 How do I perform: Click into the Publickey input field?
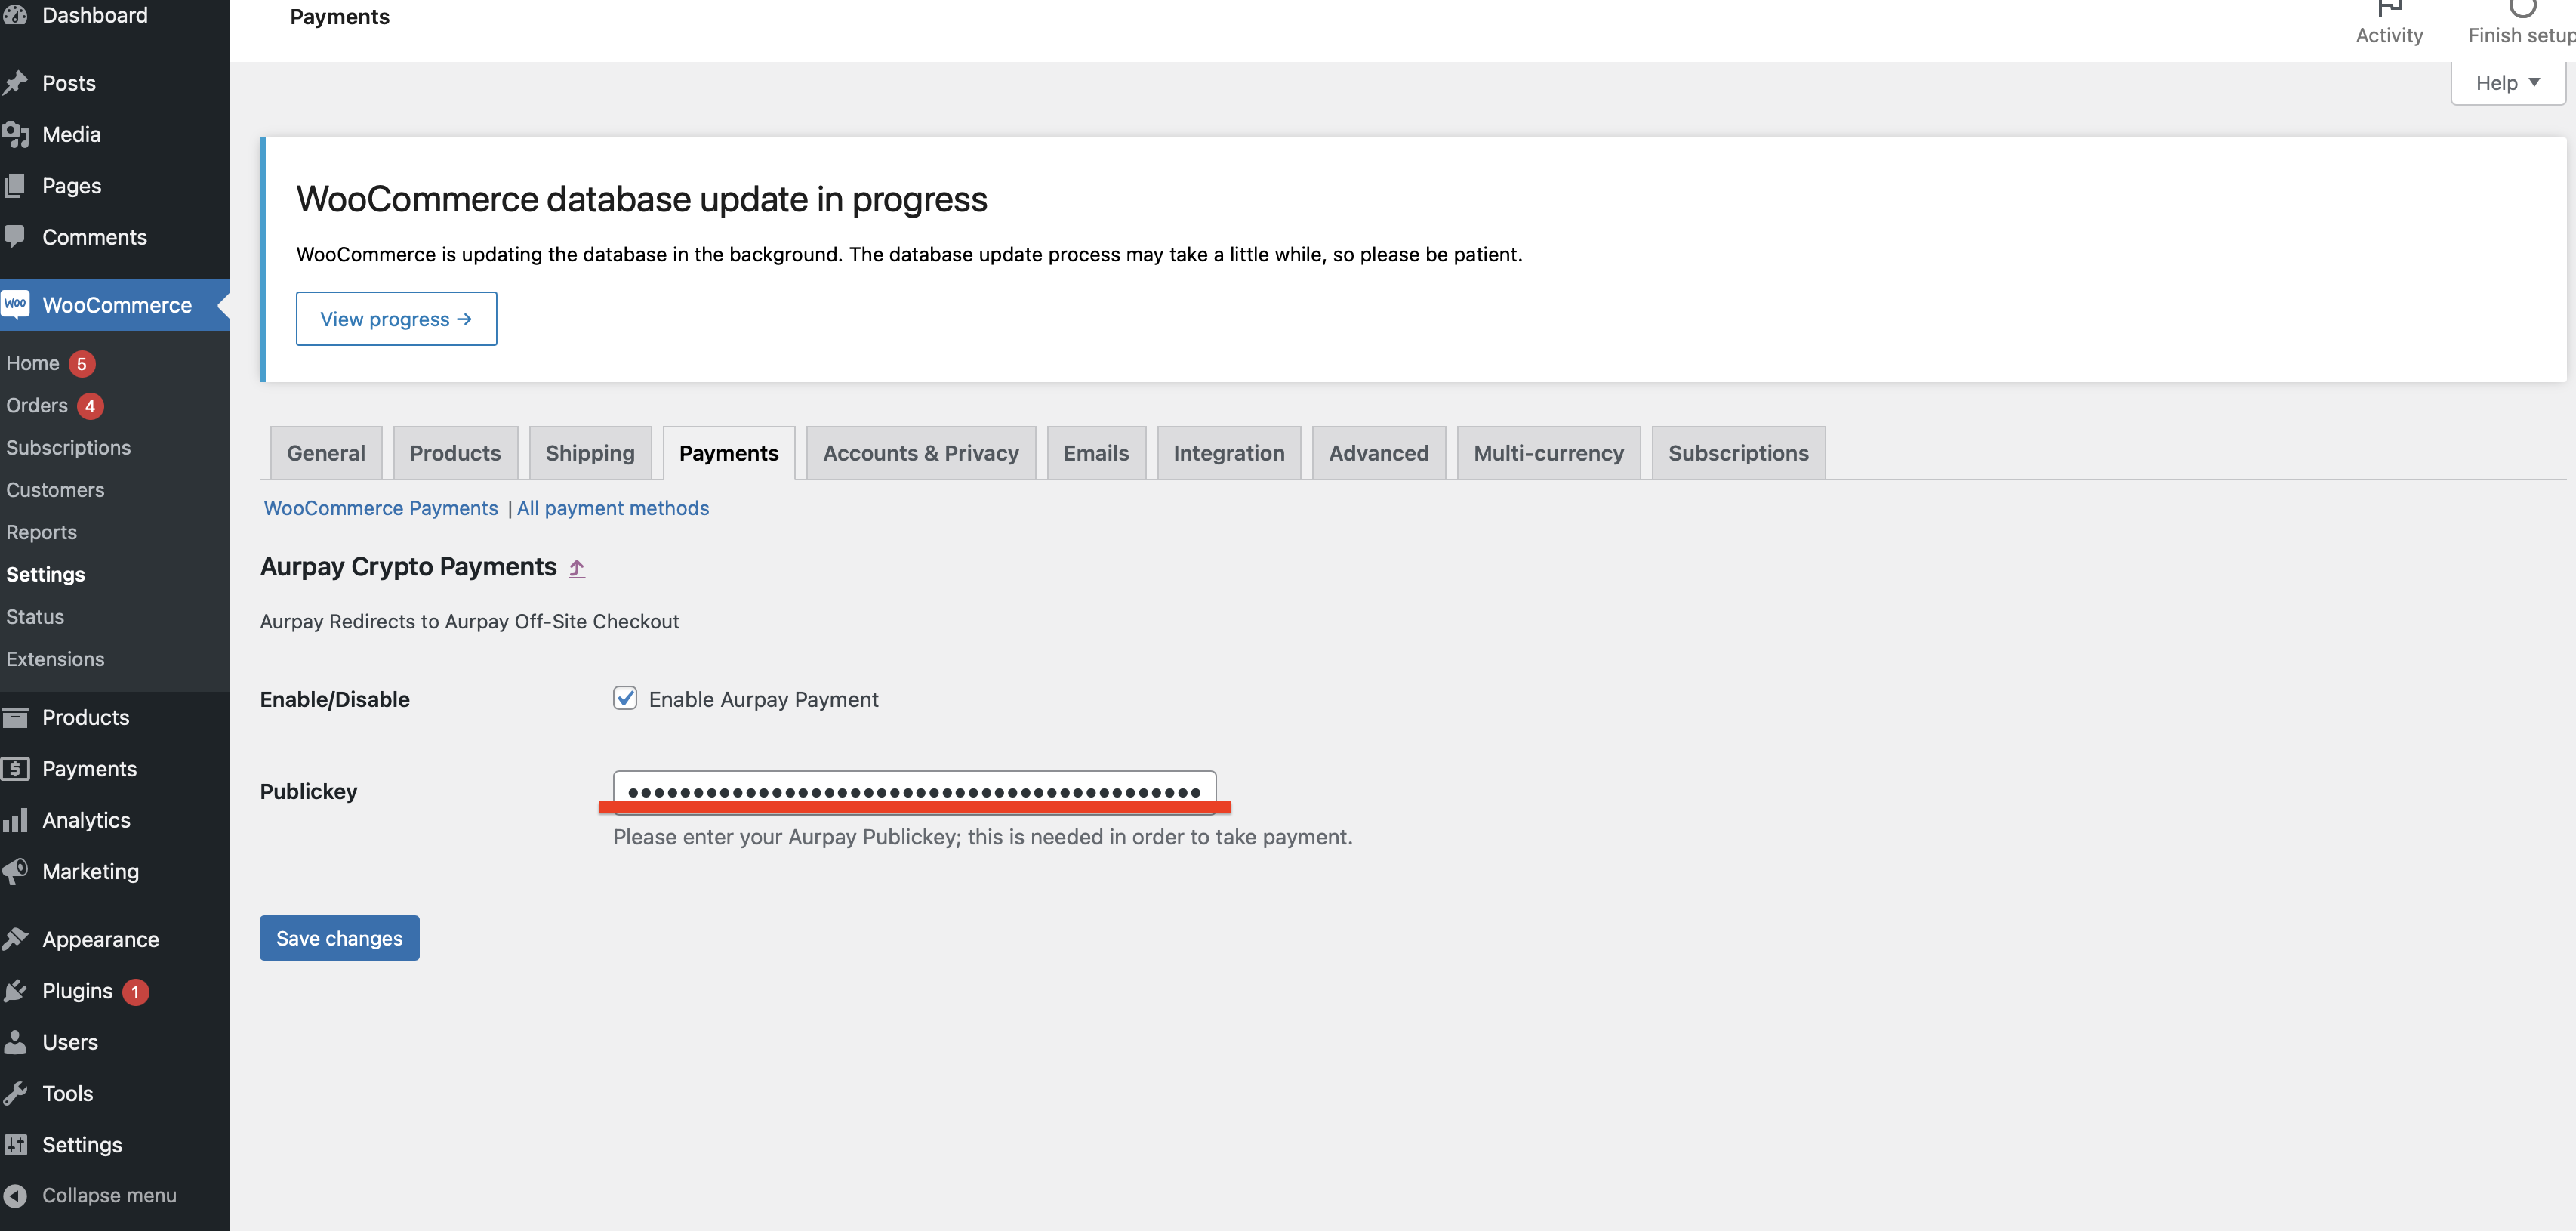914,792
